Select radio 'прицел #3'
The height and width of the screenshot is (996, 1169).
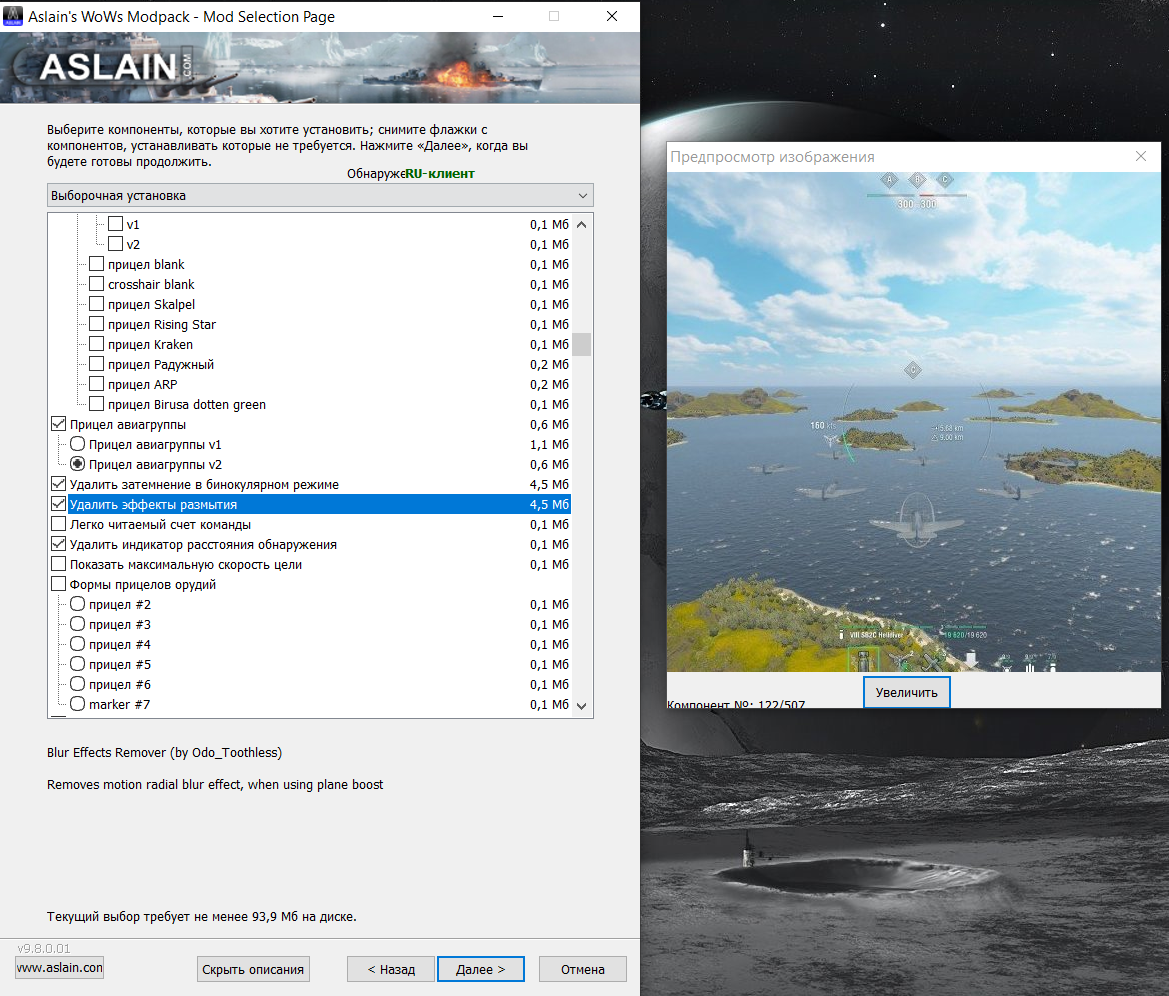tap(78, 624)
